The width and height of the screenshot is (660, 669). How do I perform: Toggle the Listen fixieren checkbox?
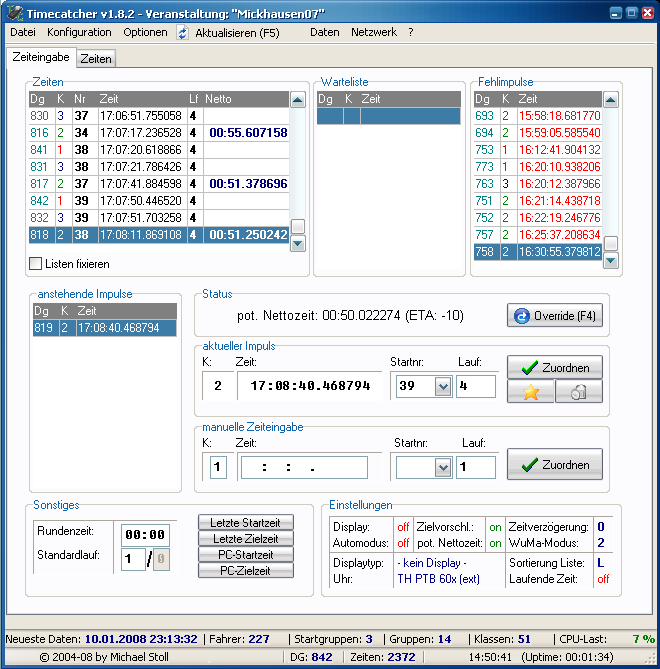click(x=35, y=264)
